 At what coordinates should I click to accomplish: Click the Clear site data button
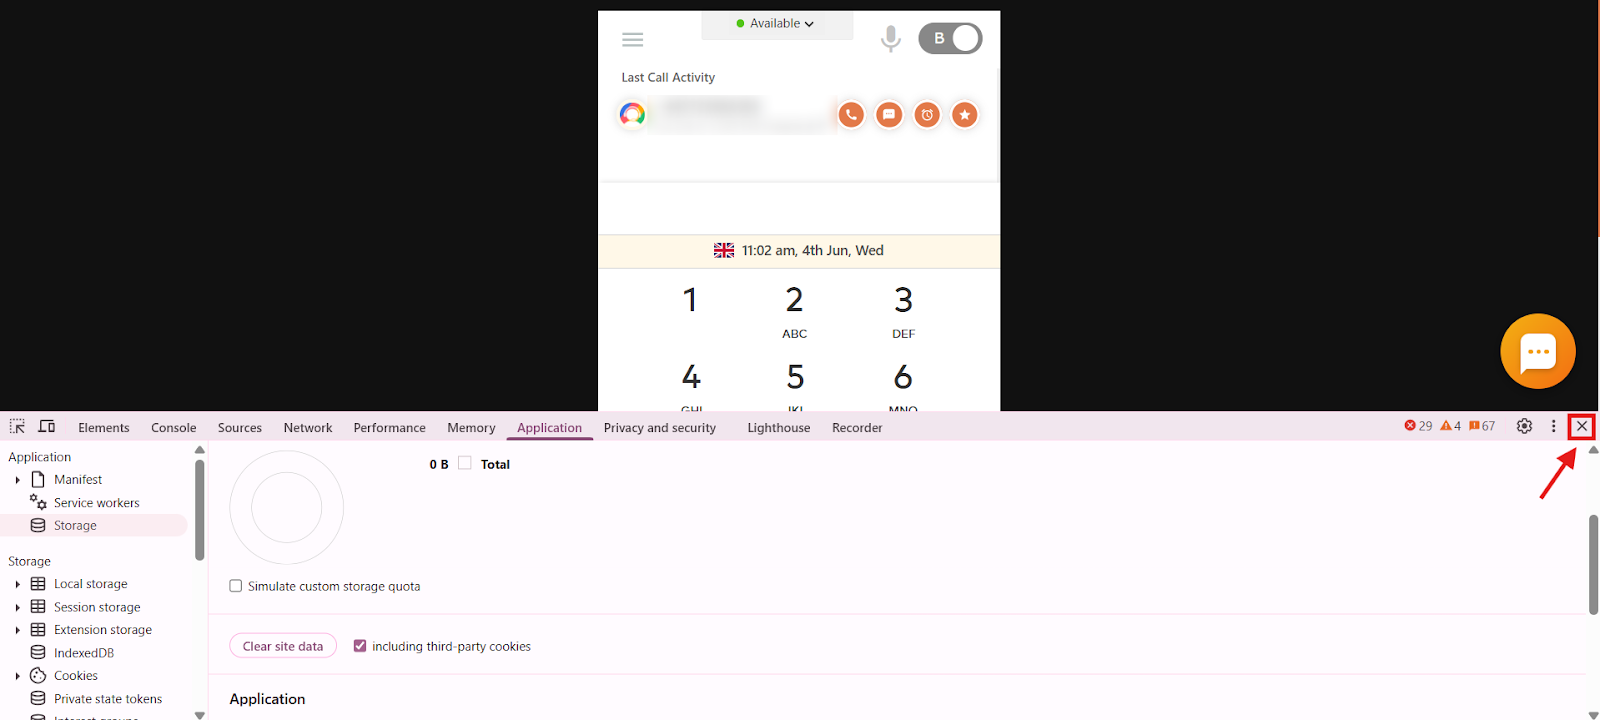(283, 646)
